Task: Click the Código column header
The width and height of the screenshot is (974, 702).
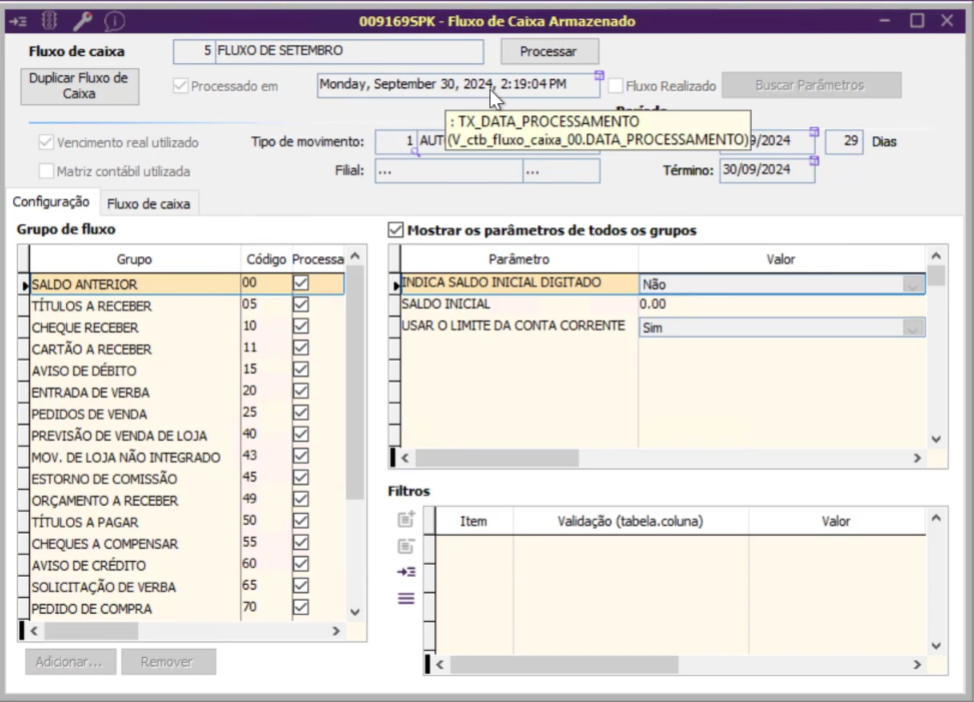Action: (x=266, y=259)
